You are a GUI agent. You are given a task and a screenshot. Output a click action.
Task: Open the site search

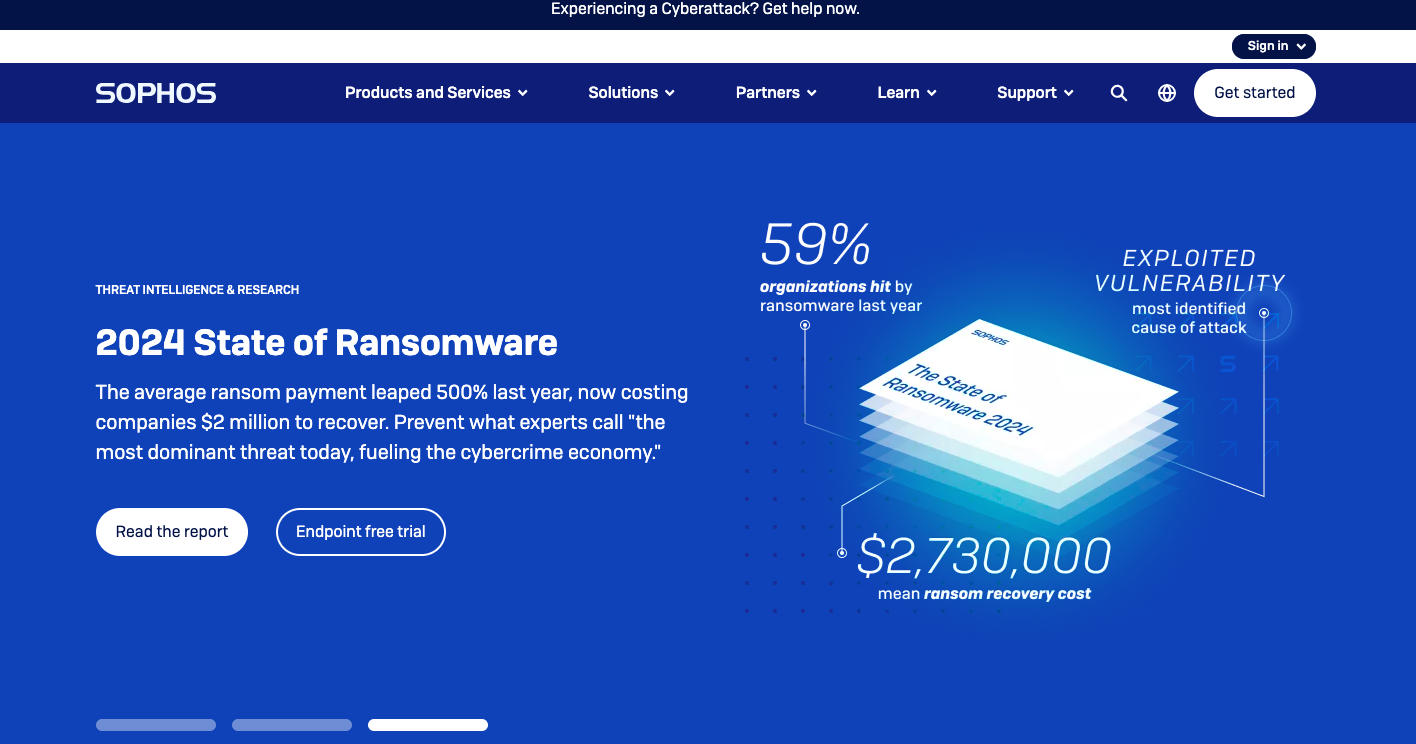tap(1118, 93)
